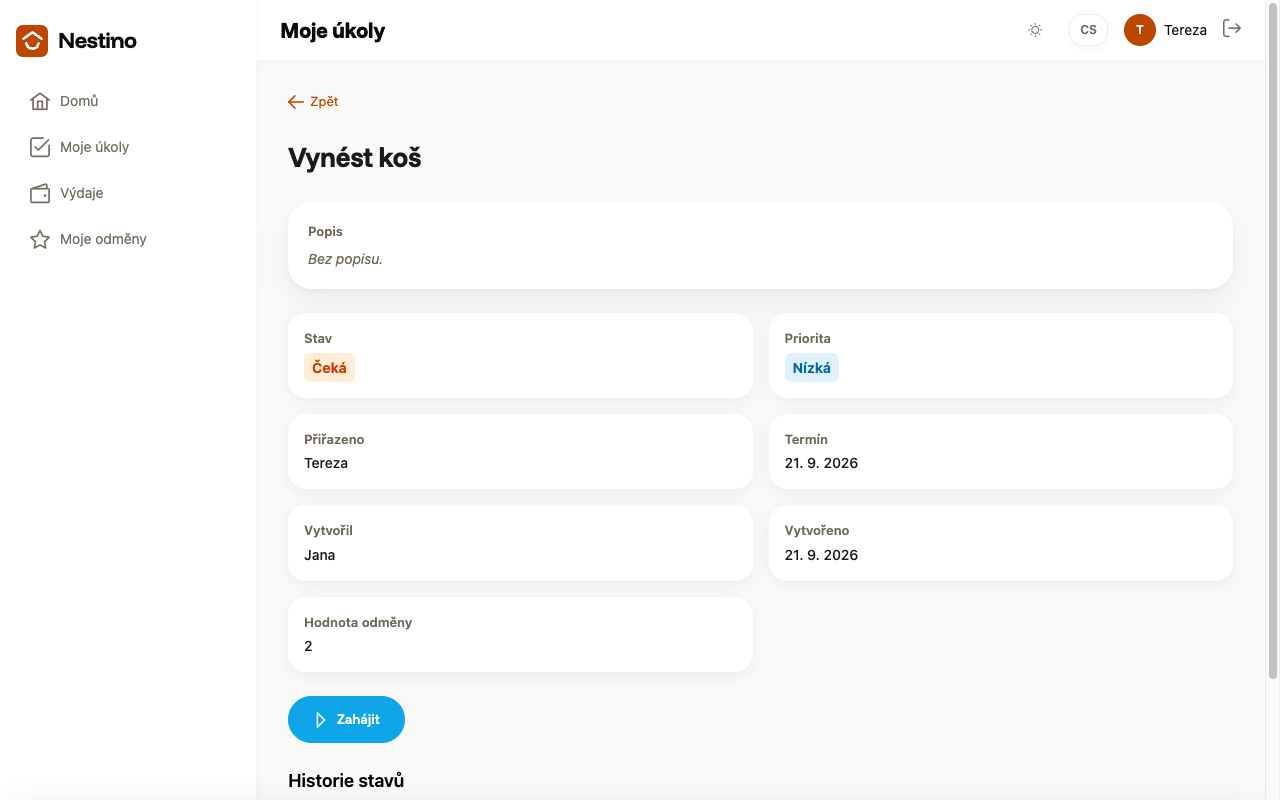Click the Tereza value under Přiřazeno
The image size is (1280, 800).
pyautogui.click(x=326, y=463)
